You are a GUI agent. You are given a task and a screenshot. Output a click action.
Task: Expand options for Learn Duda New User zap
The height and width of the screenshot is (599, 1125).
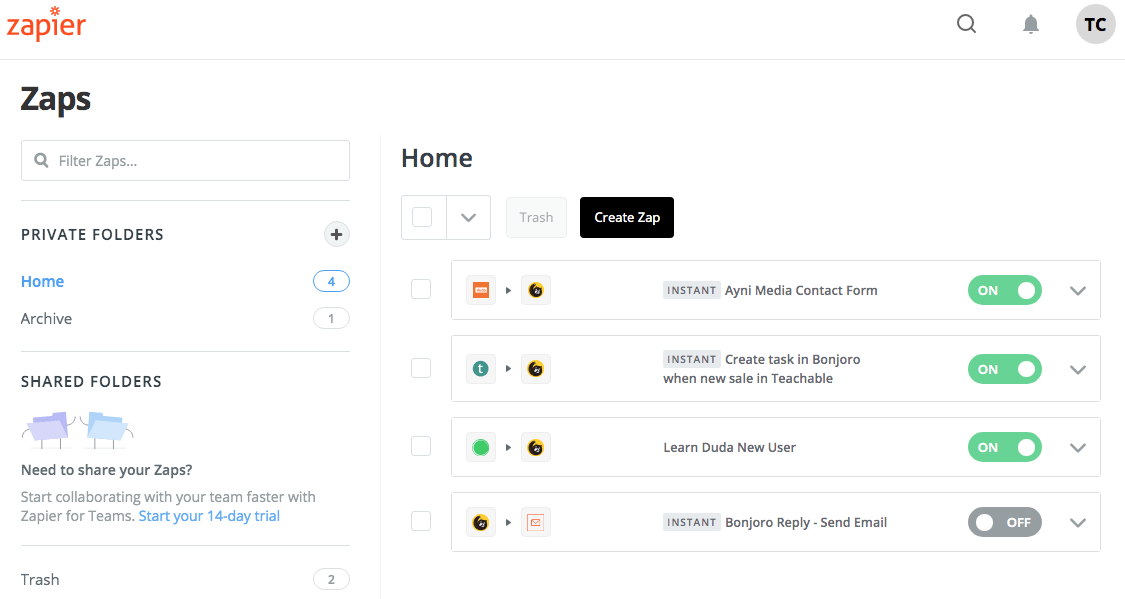1078,448
